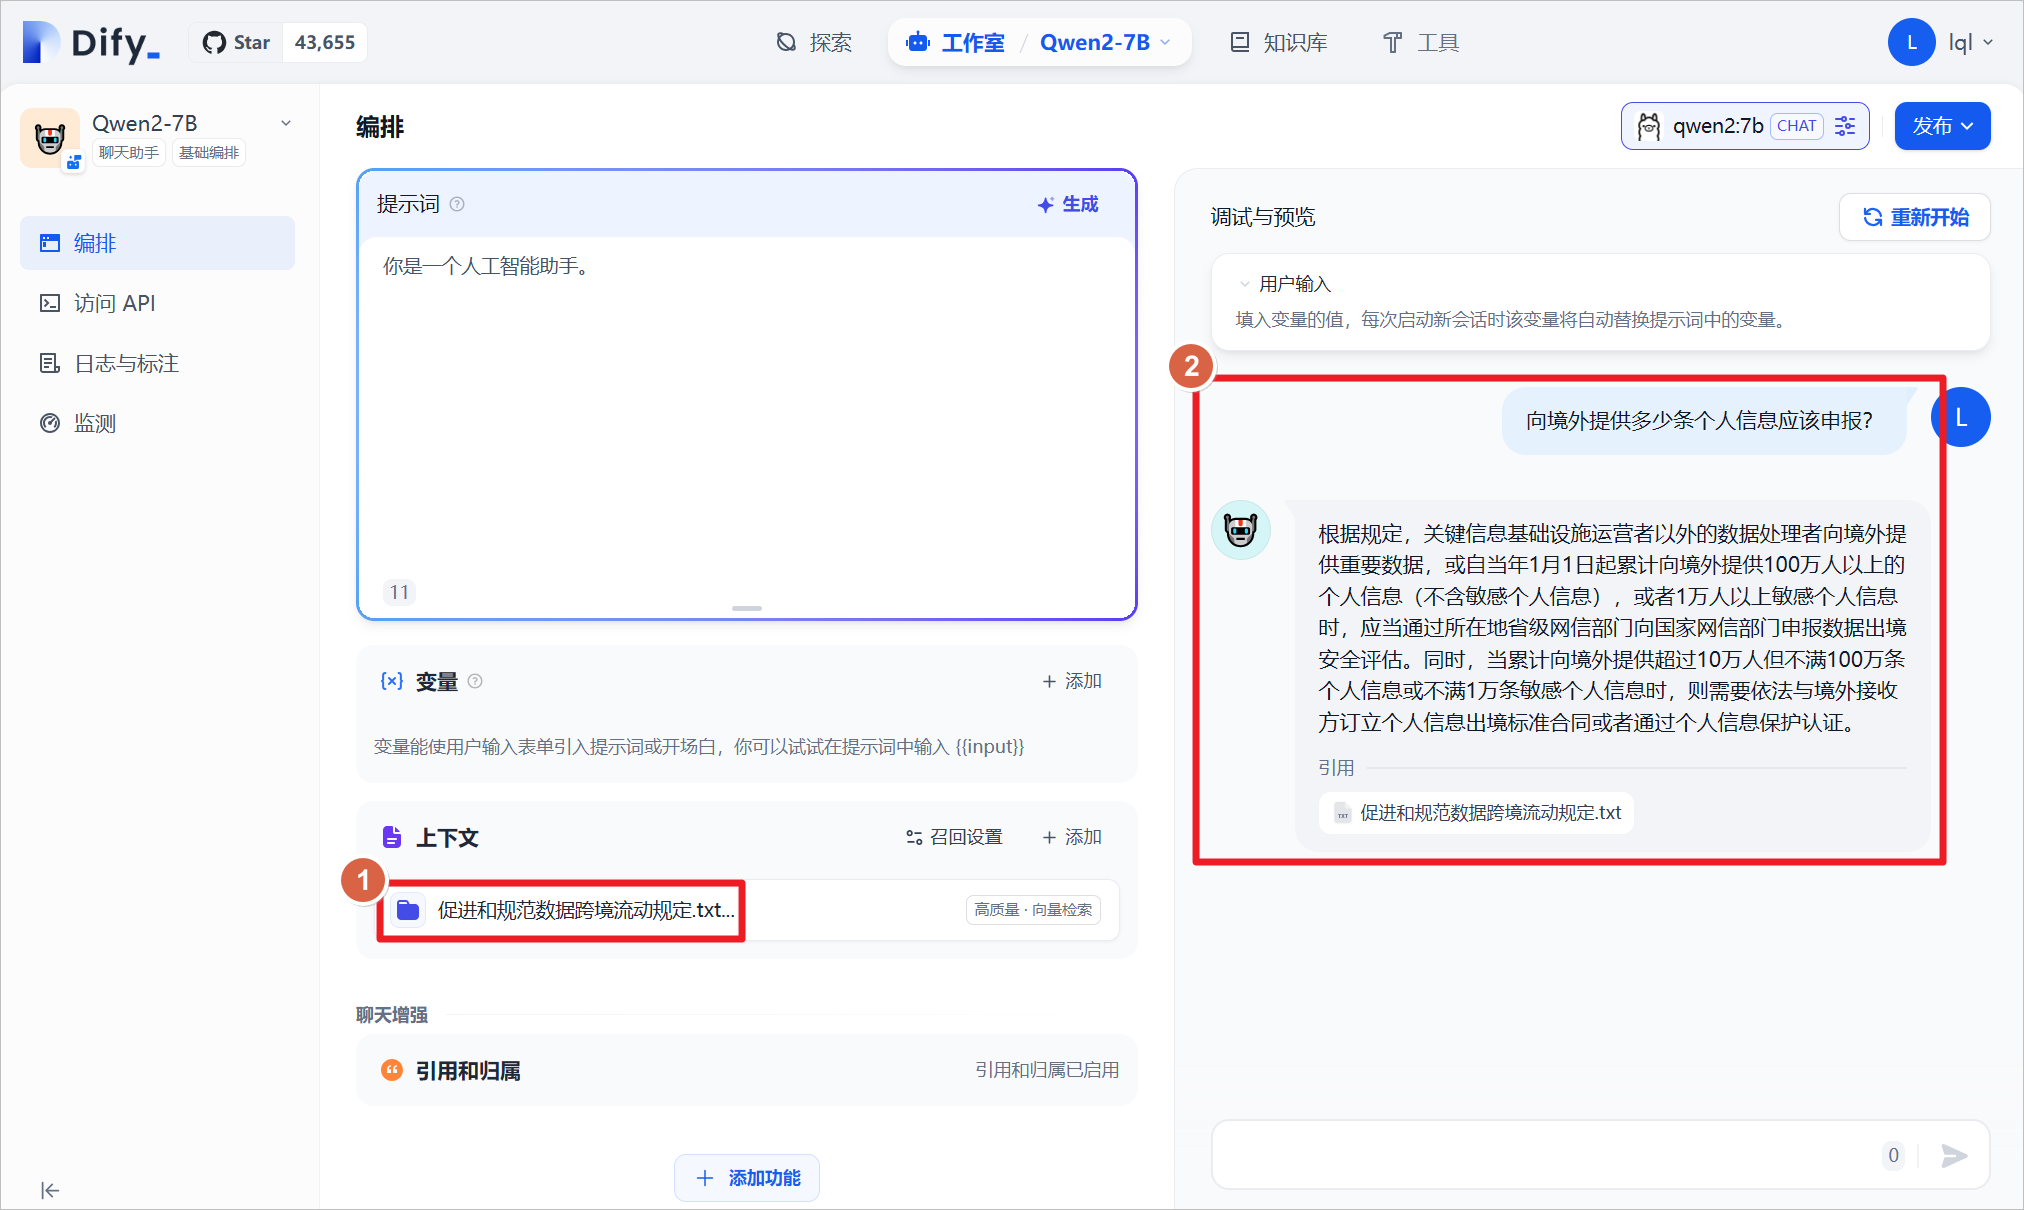Viewport: 2024px width, 1210px height.
Task: Click 添加功能 add feature button
Action: [x=747, y=1178]
